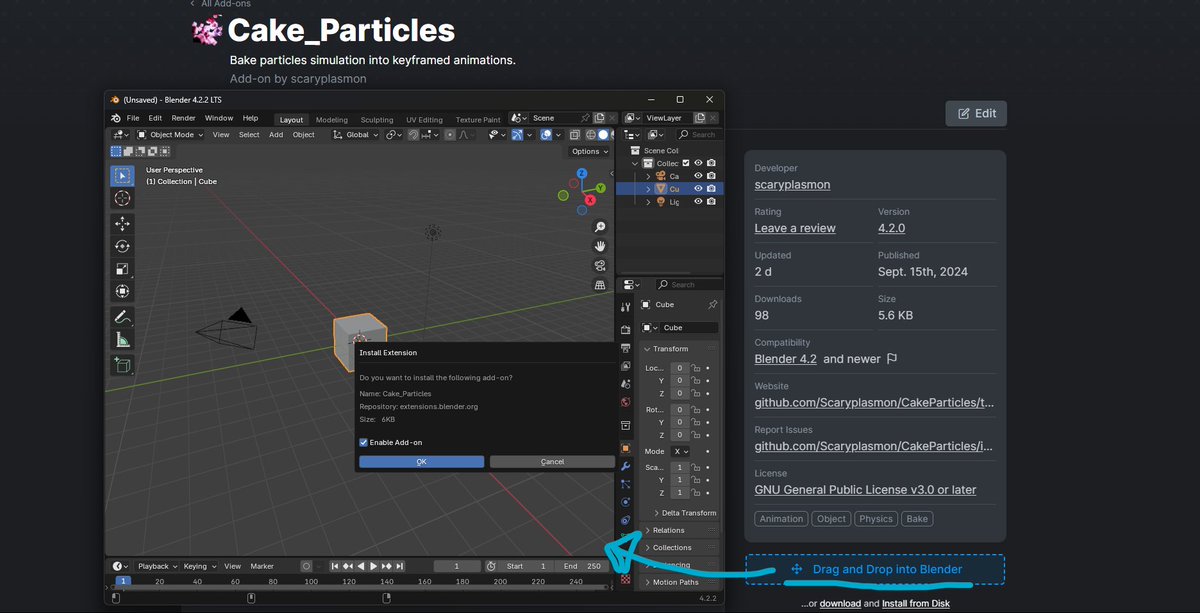Open the rotation Mode X dropdown
This screenshot has width=1200, height=613.
(x=680, y=451)
